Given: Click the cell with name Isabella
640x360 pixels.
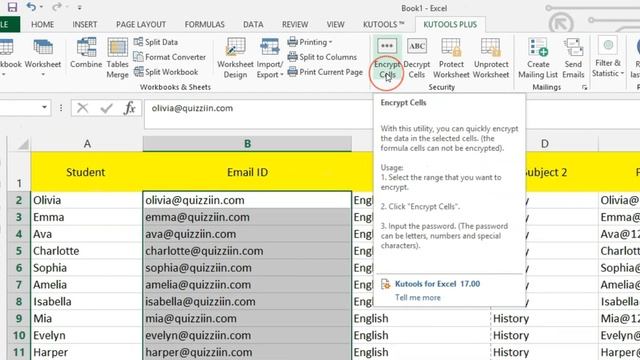Looking at the screenshot, I should [x=86, y=302].
